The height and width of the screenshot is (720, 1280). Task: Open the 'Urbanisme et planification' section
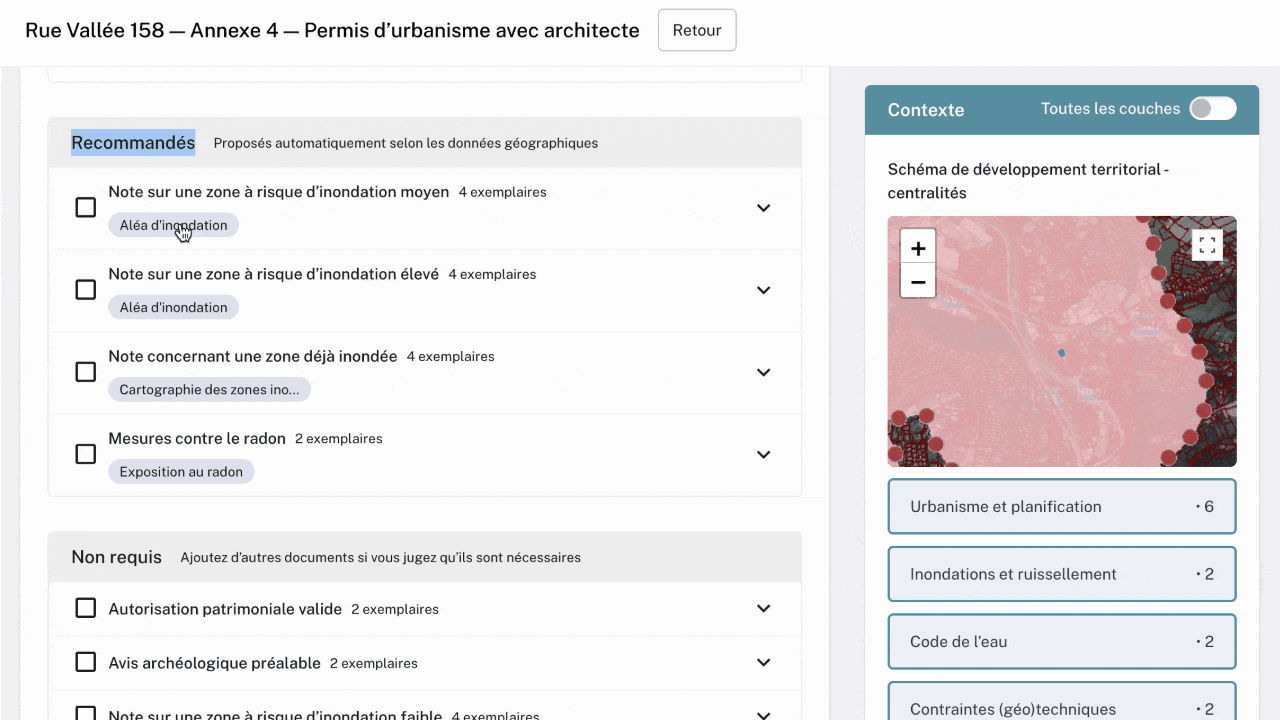(1061, 507)
